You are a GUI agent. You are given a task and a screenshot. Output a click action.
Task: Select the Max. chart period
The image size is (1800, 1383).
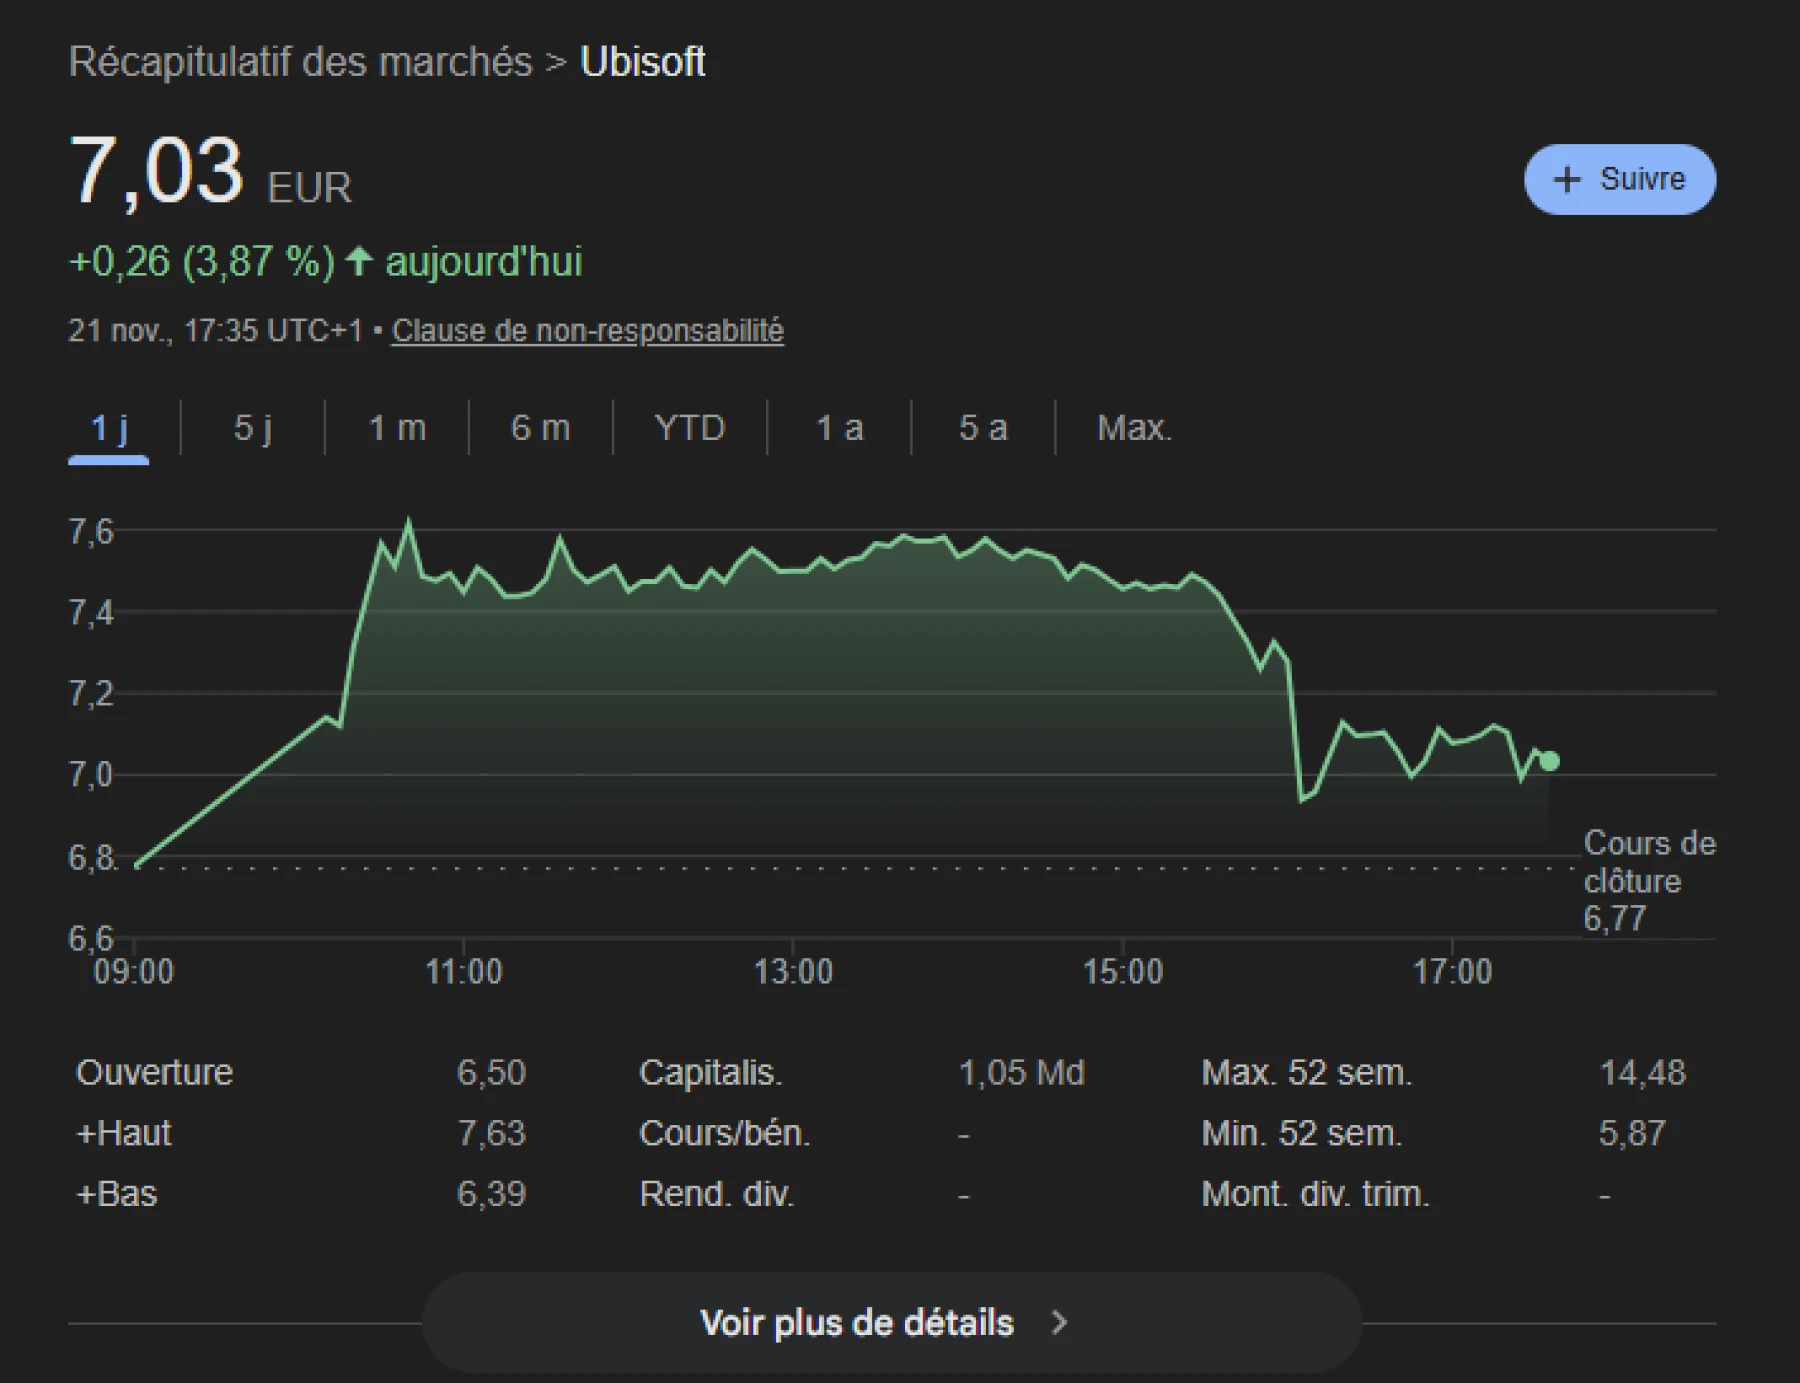pos(1134,428)
